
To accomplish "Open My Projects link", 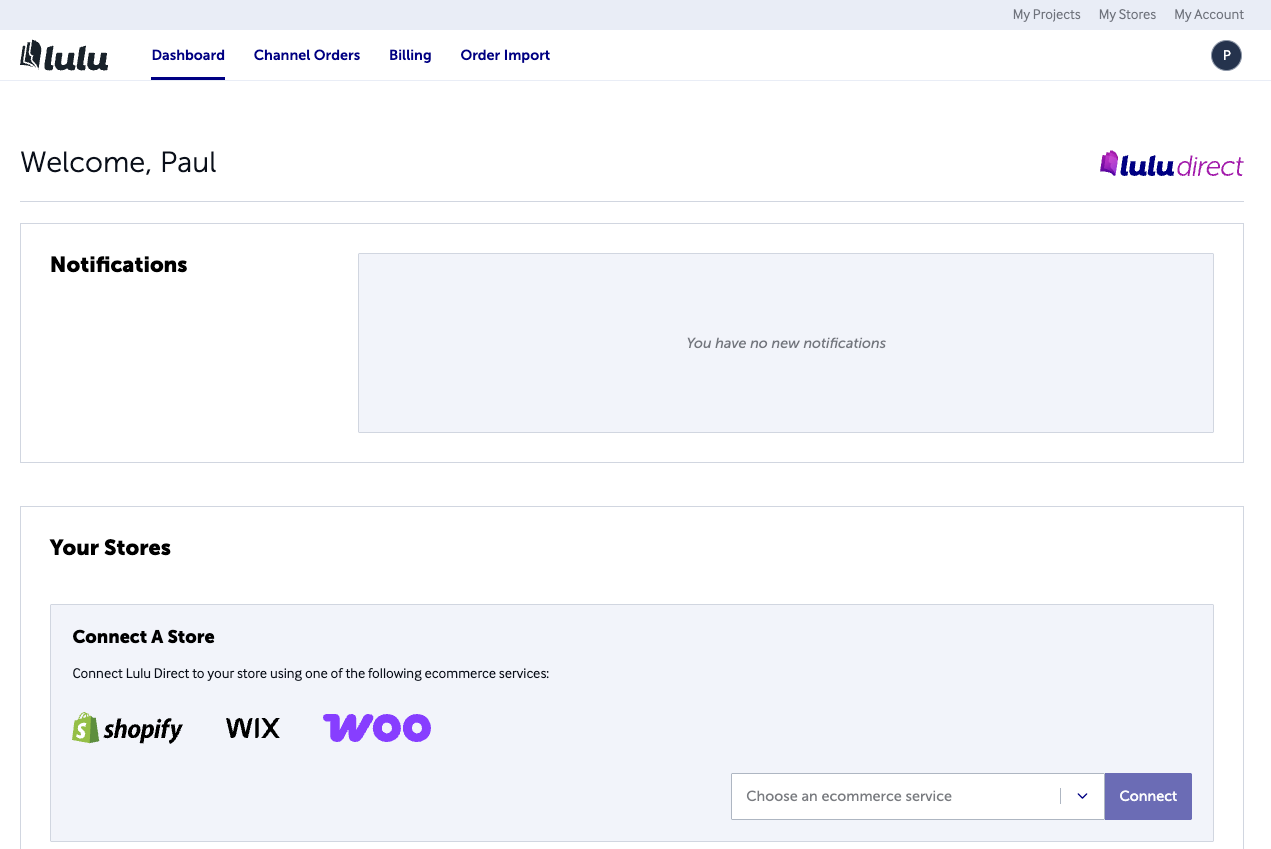I will pyautogui.click(x=1046, y=14).
